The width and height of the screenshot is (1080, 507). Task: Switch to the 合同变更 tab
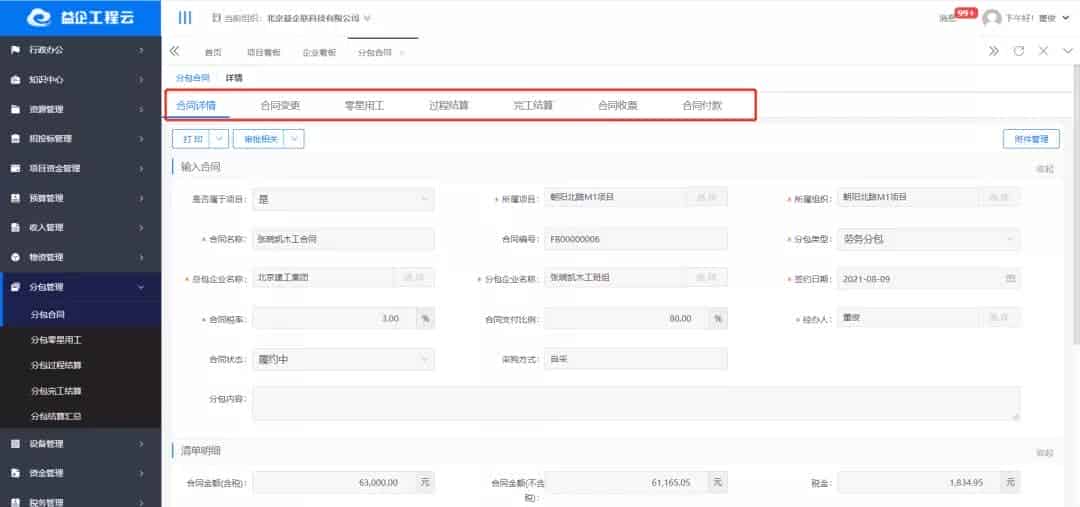[x=280, y=106]
